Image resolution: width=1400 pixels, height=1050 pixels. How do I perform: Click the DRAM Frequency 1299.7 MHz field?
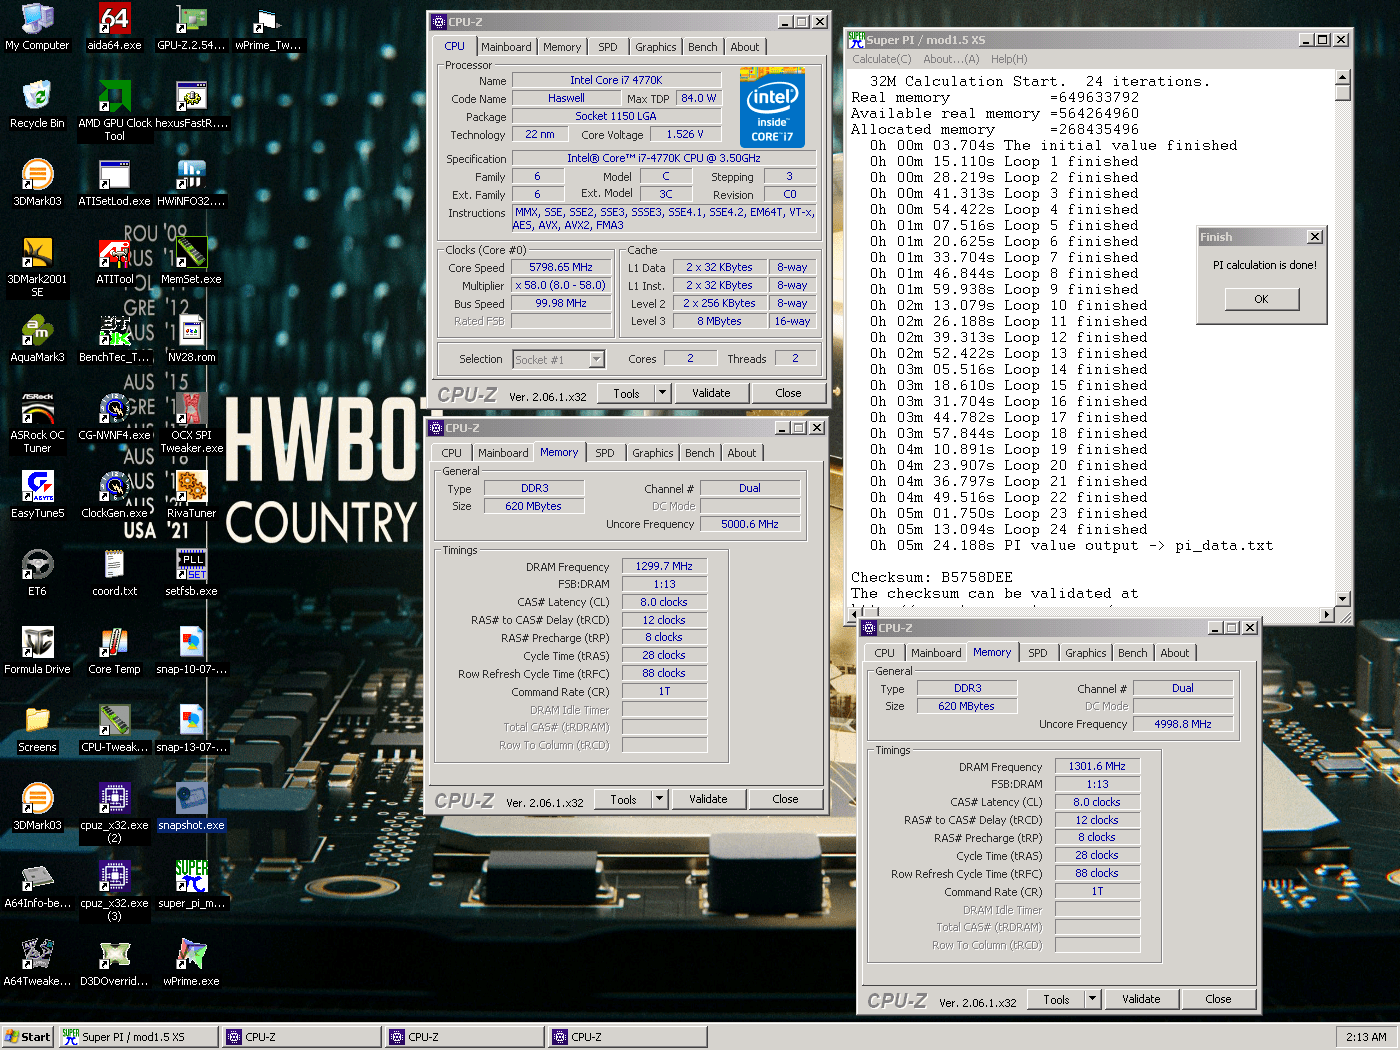[664, 566]
